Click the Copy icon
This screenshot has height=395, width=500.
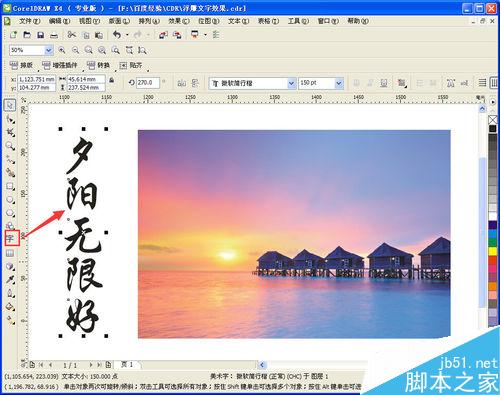(86, 35)
